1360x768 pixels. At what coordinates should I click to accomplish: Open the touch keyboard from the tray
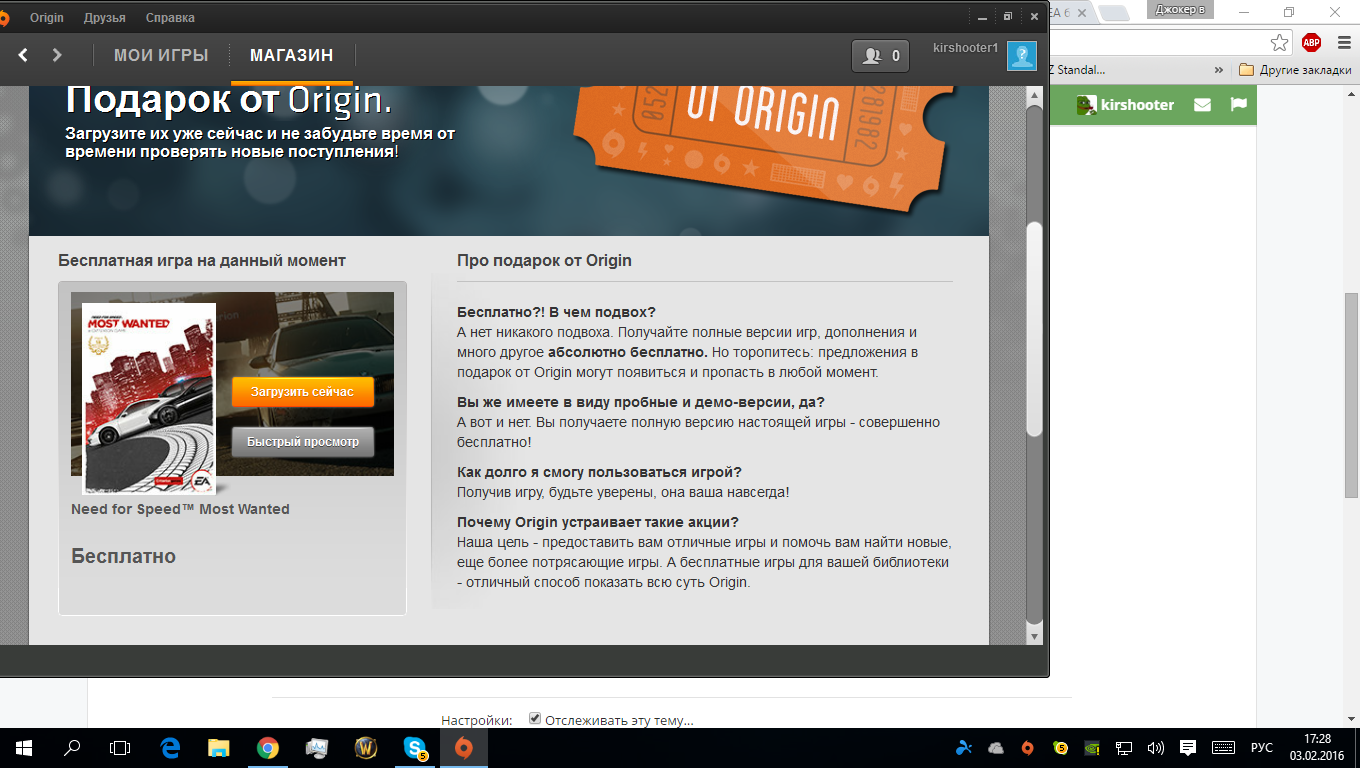tap(1223, 747)
